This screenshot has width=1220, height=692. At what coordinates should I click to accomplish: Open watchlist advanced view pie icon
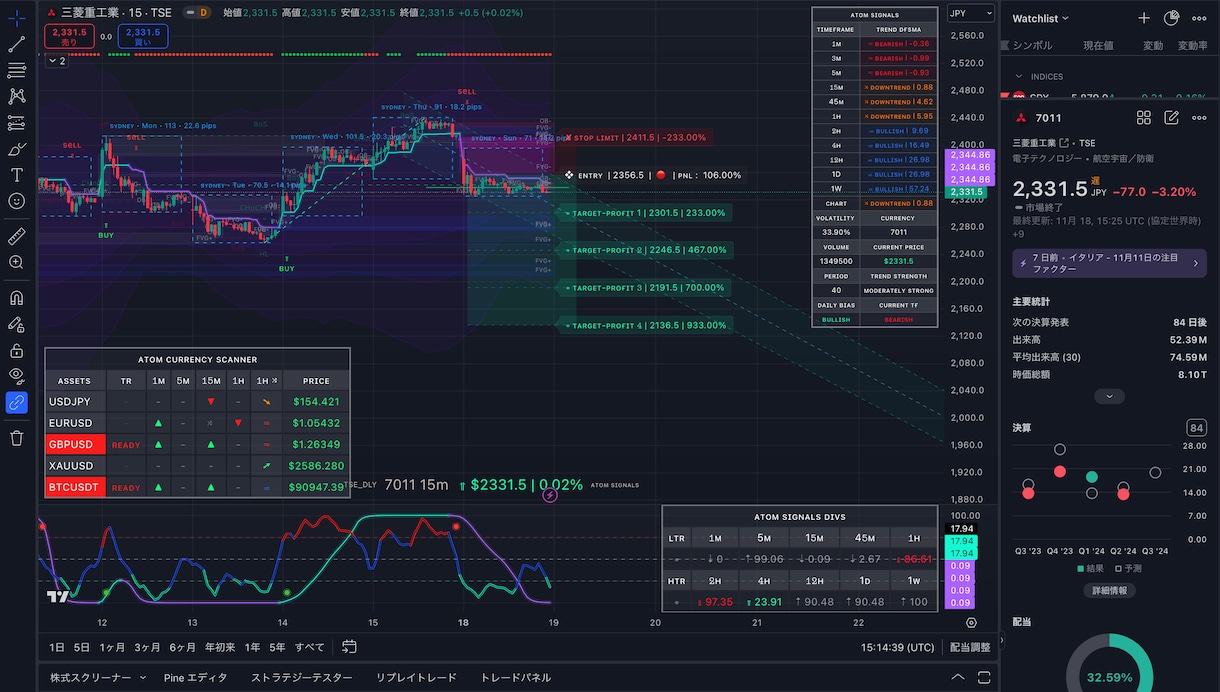1172,18
